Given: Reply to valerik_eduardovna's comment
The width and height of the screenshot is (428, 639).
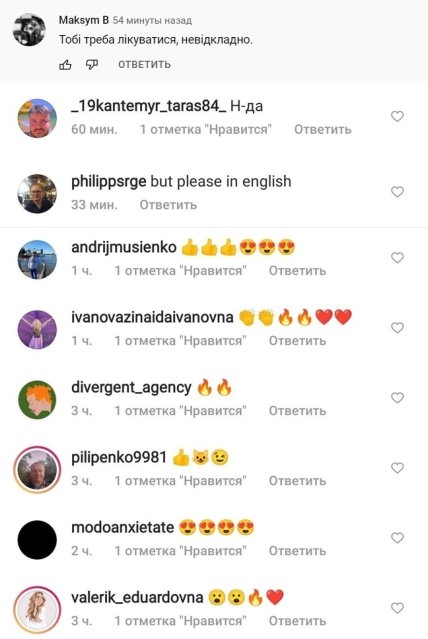Looking at the screenshot, I should click(x=298, y=621).
